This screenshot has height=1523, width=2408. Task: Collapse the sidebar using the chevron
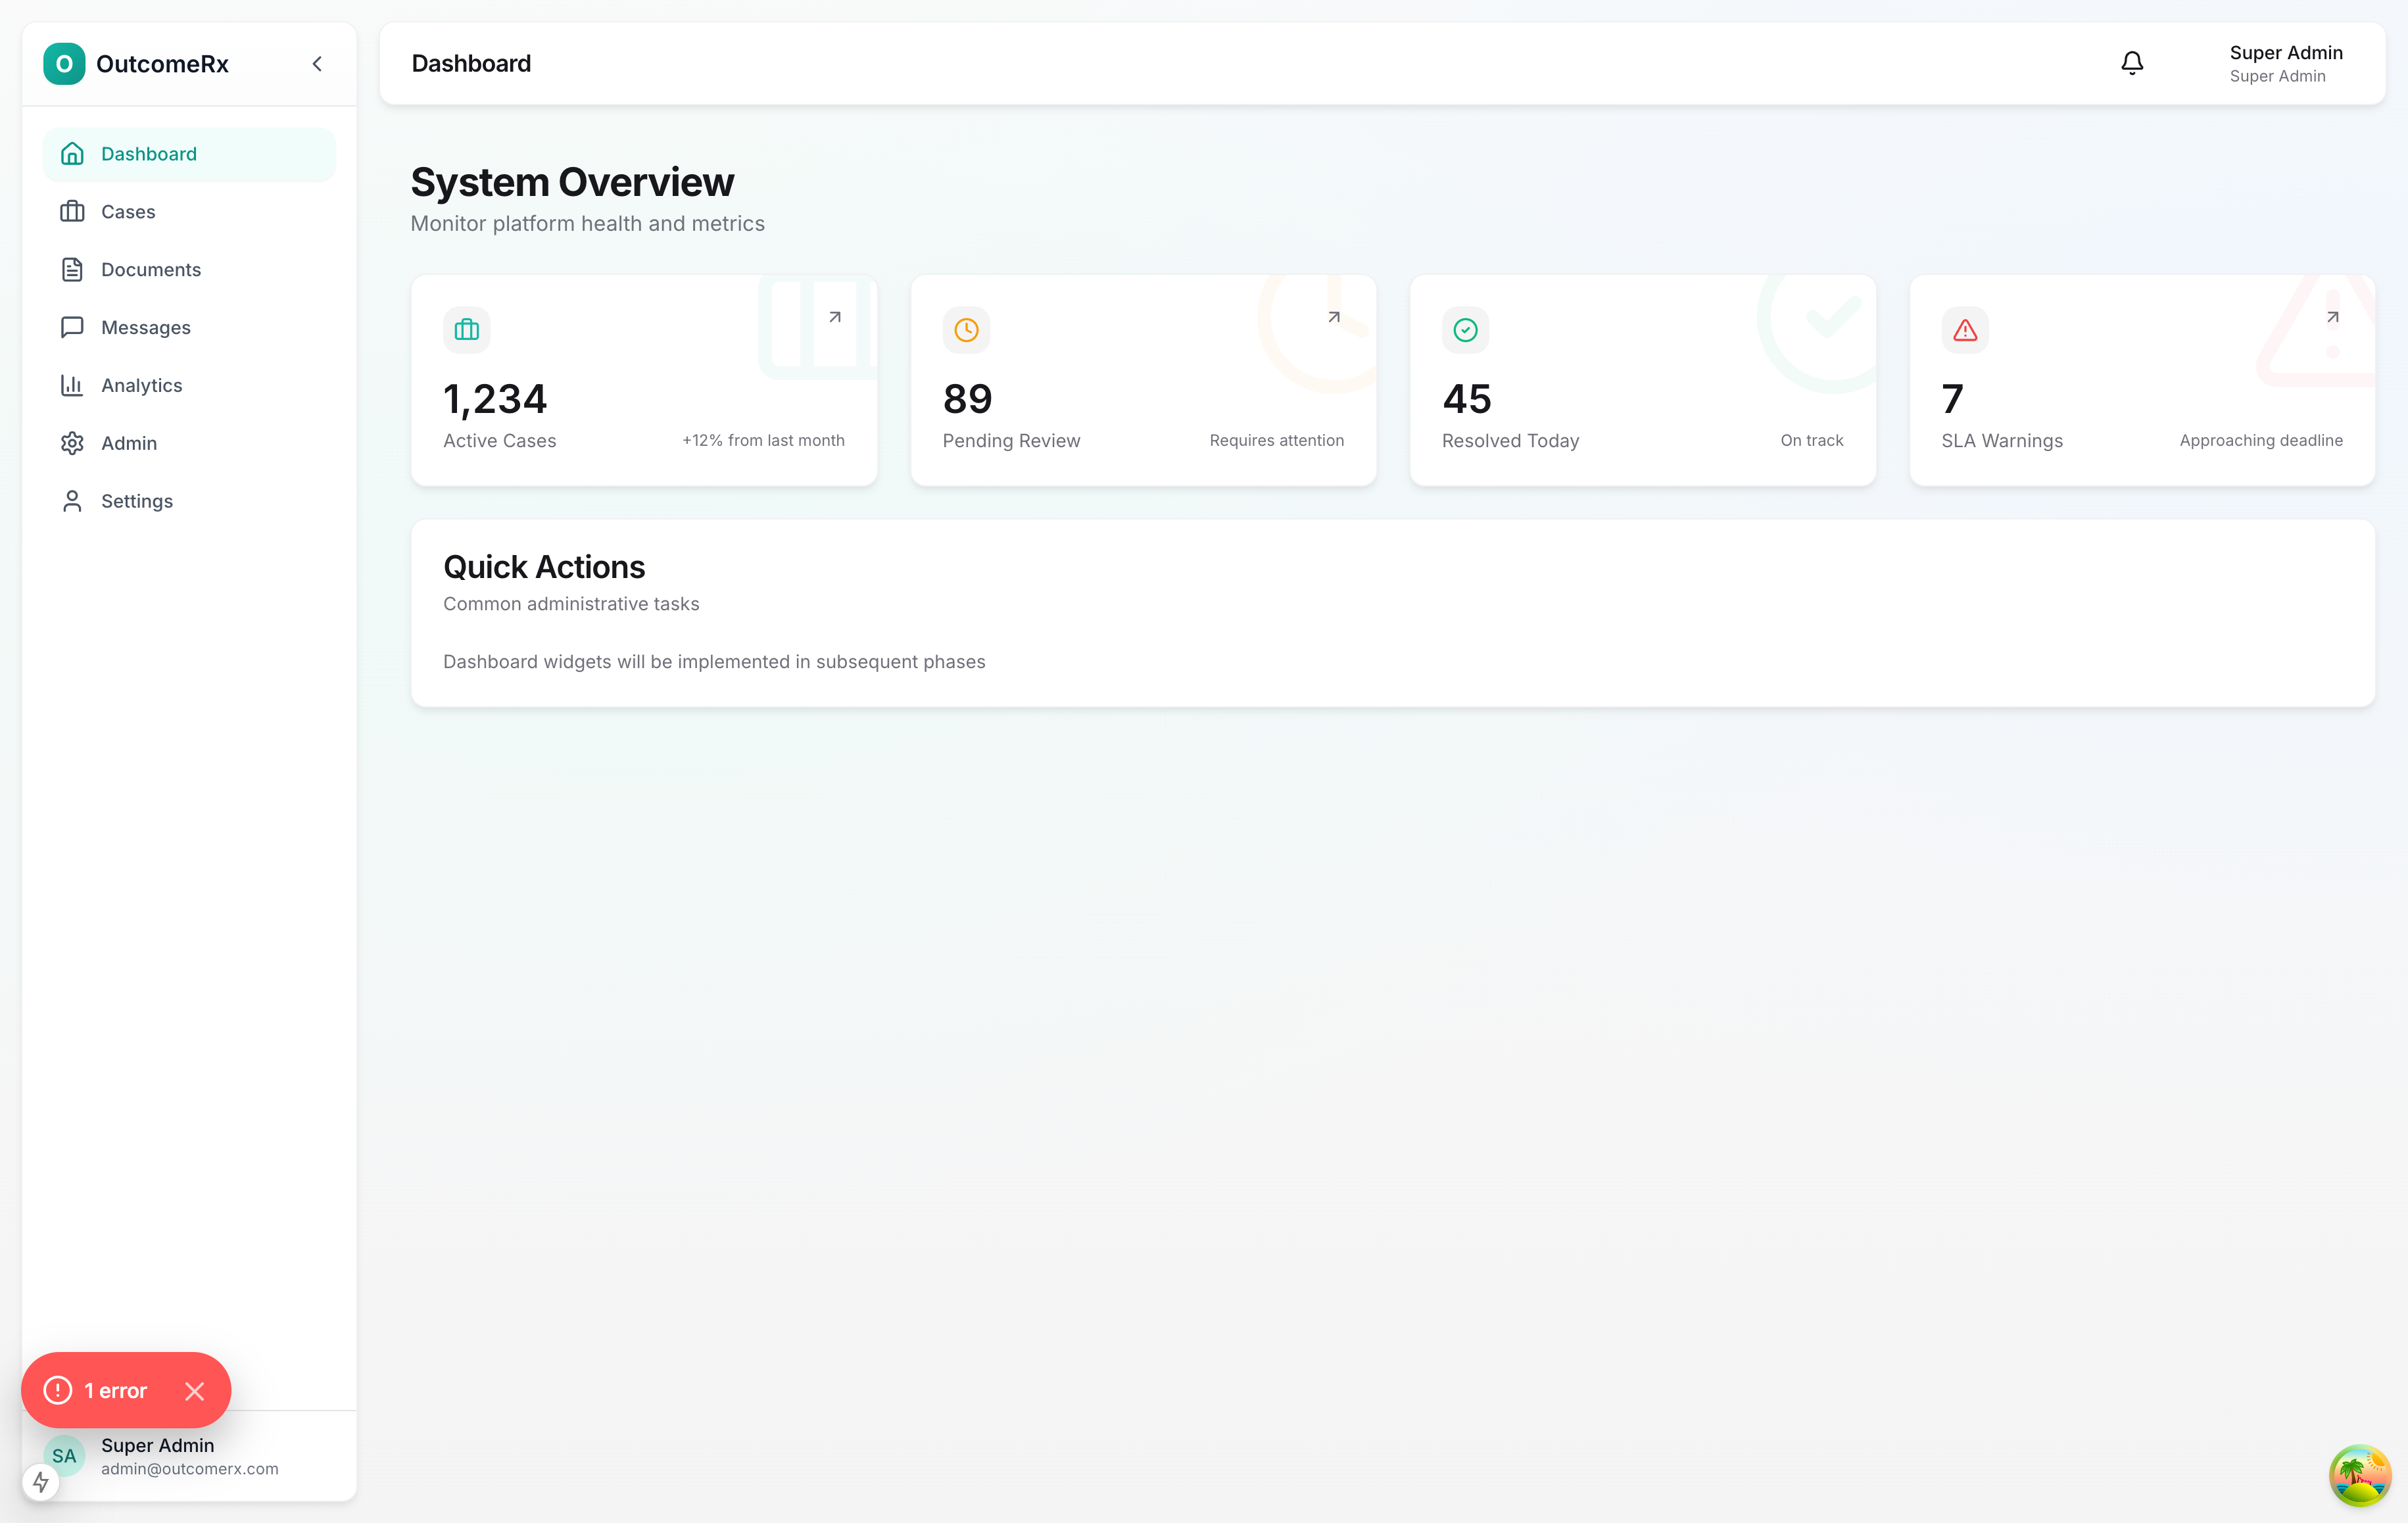click(316, 63)
